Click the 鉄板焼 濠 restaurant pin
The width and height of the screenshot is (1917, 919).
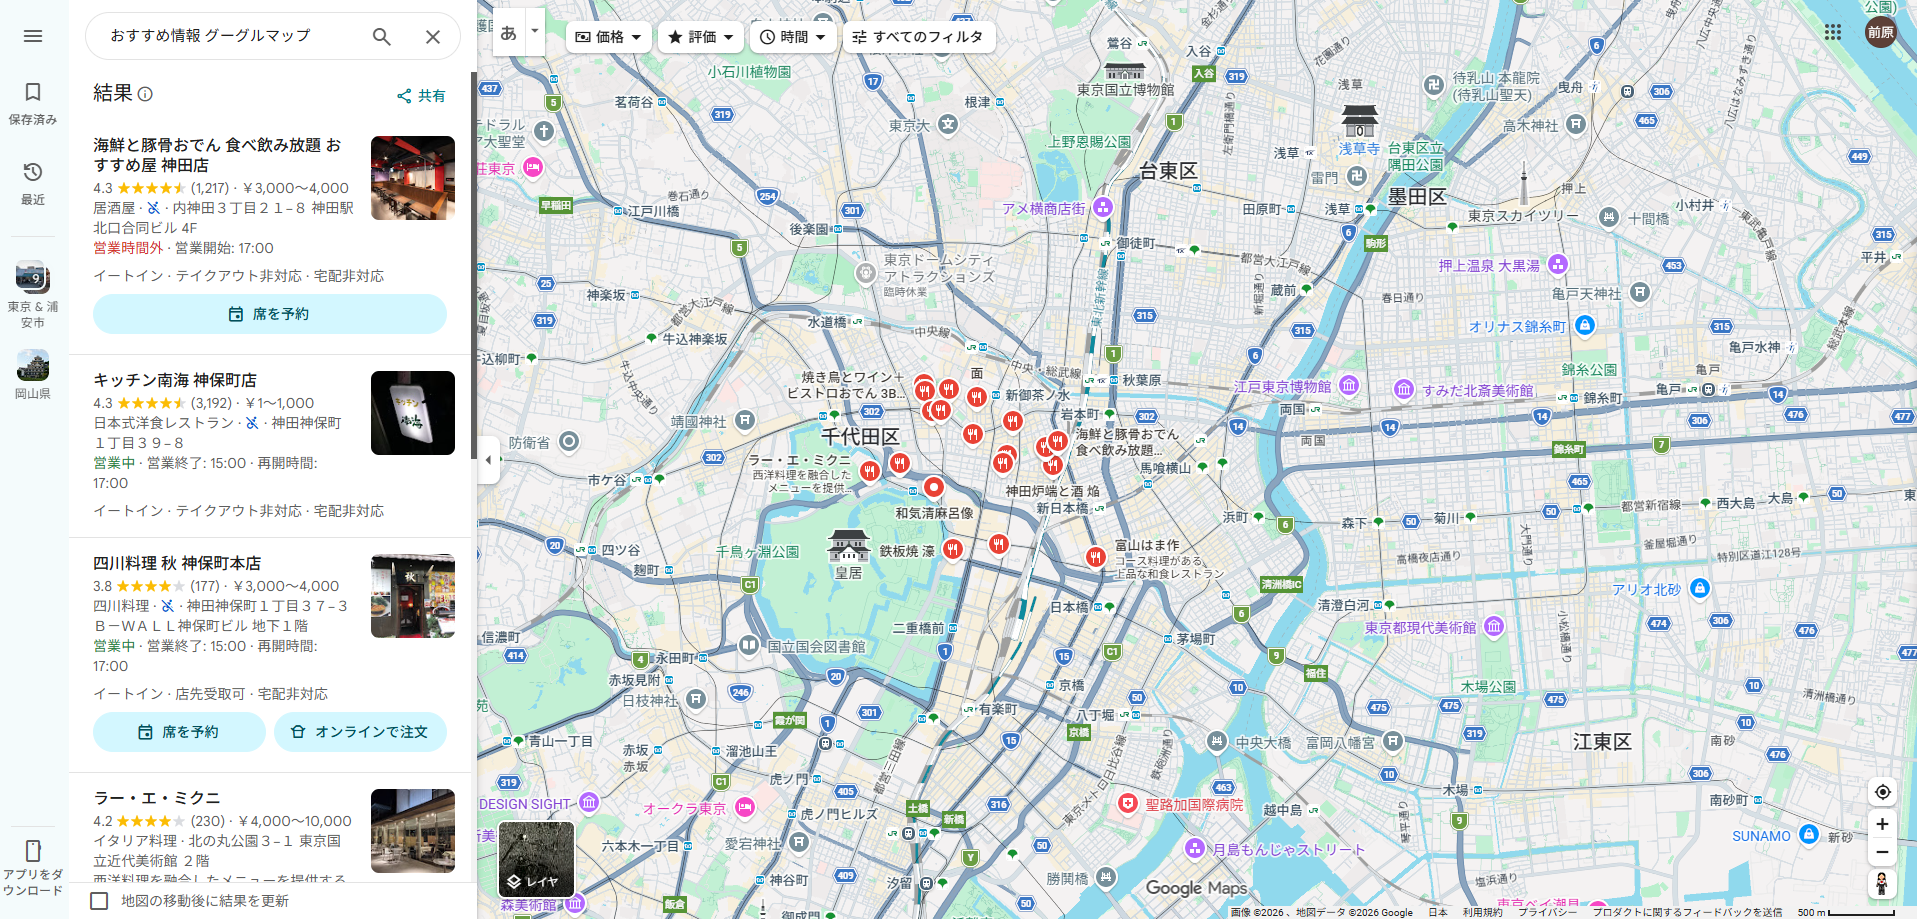tap(953, 548)
